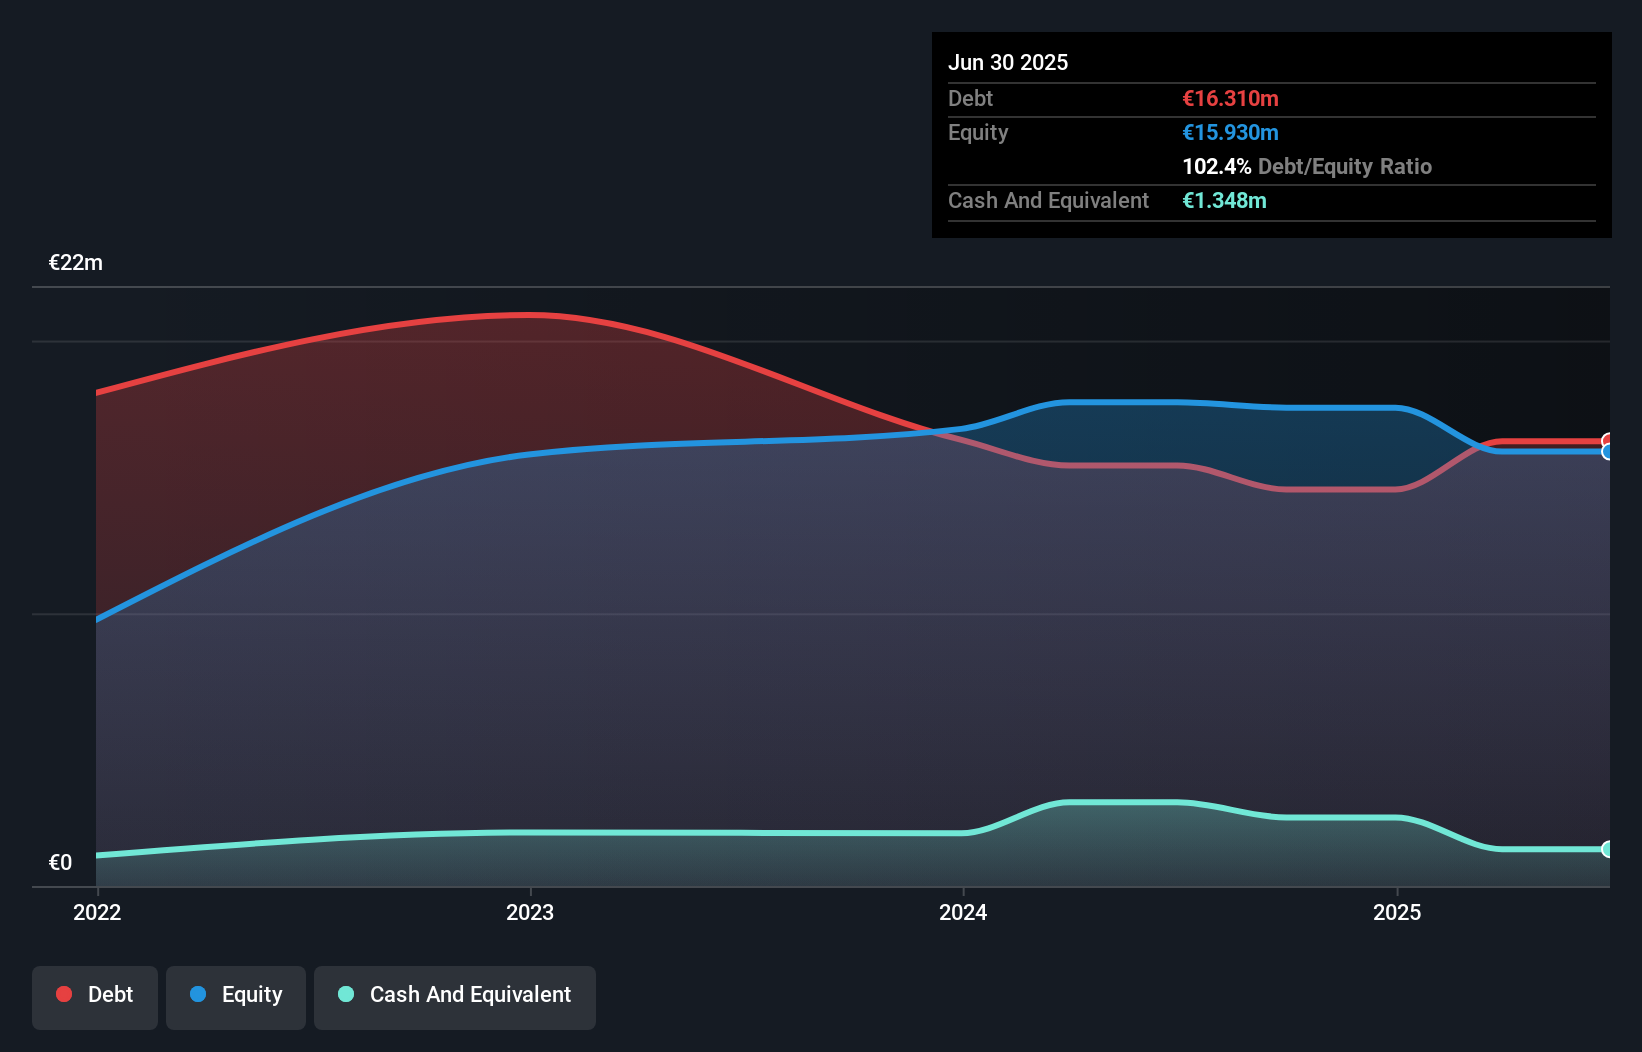This screenshot has width=1642, height=1052.
Task: Select the Equity endpoint marker on the chart
Action: pos(1607,453)
